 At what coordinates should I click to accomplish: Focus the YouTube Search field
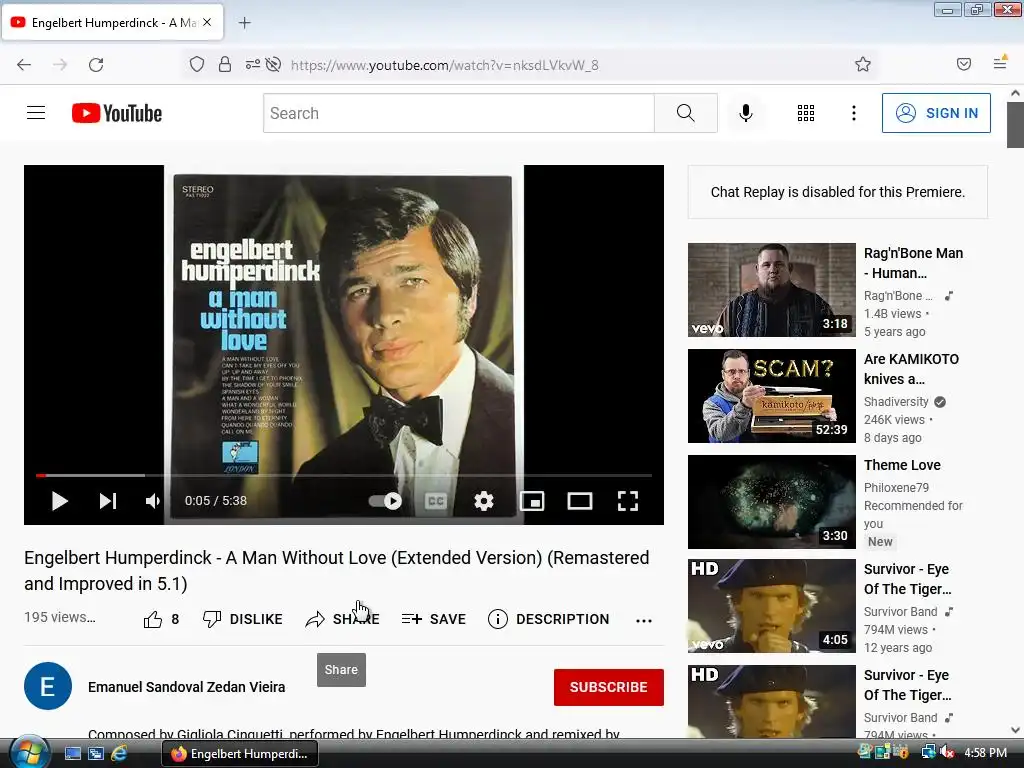[458, 113]
